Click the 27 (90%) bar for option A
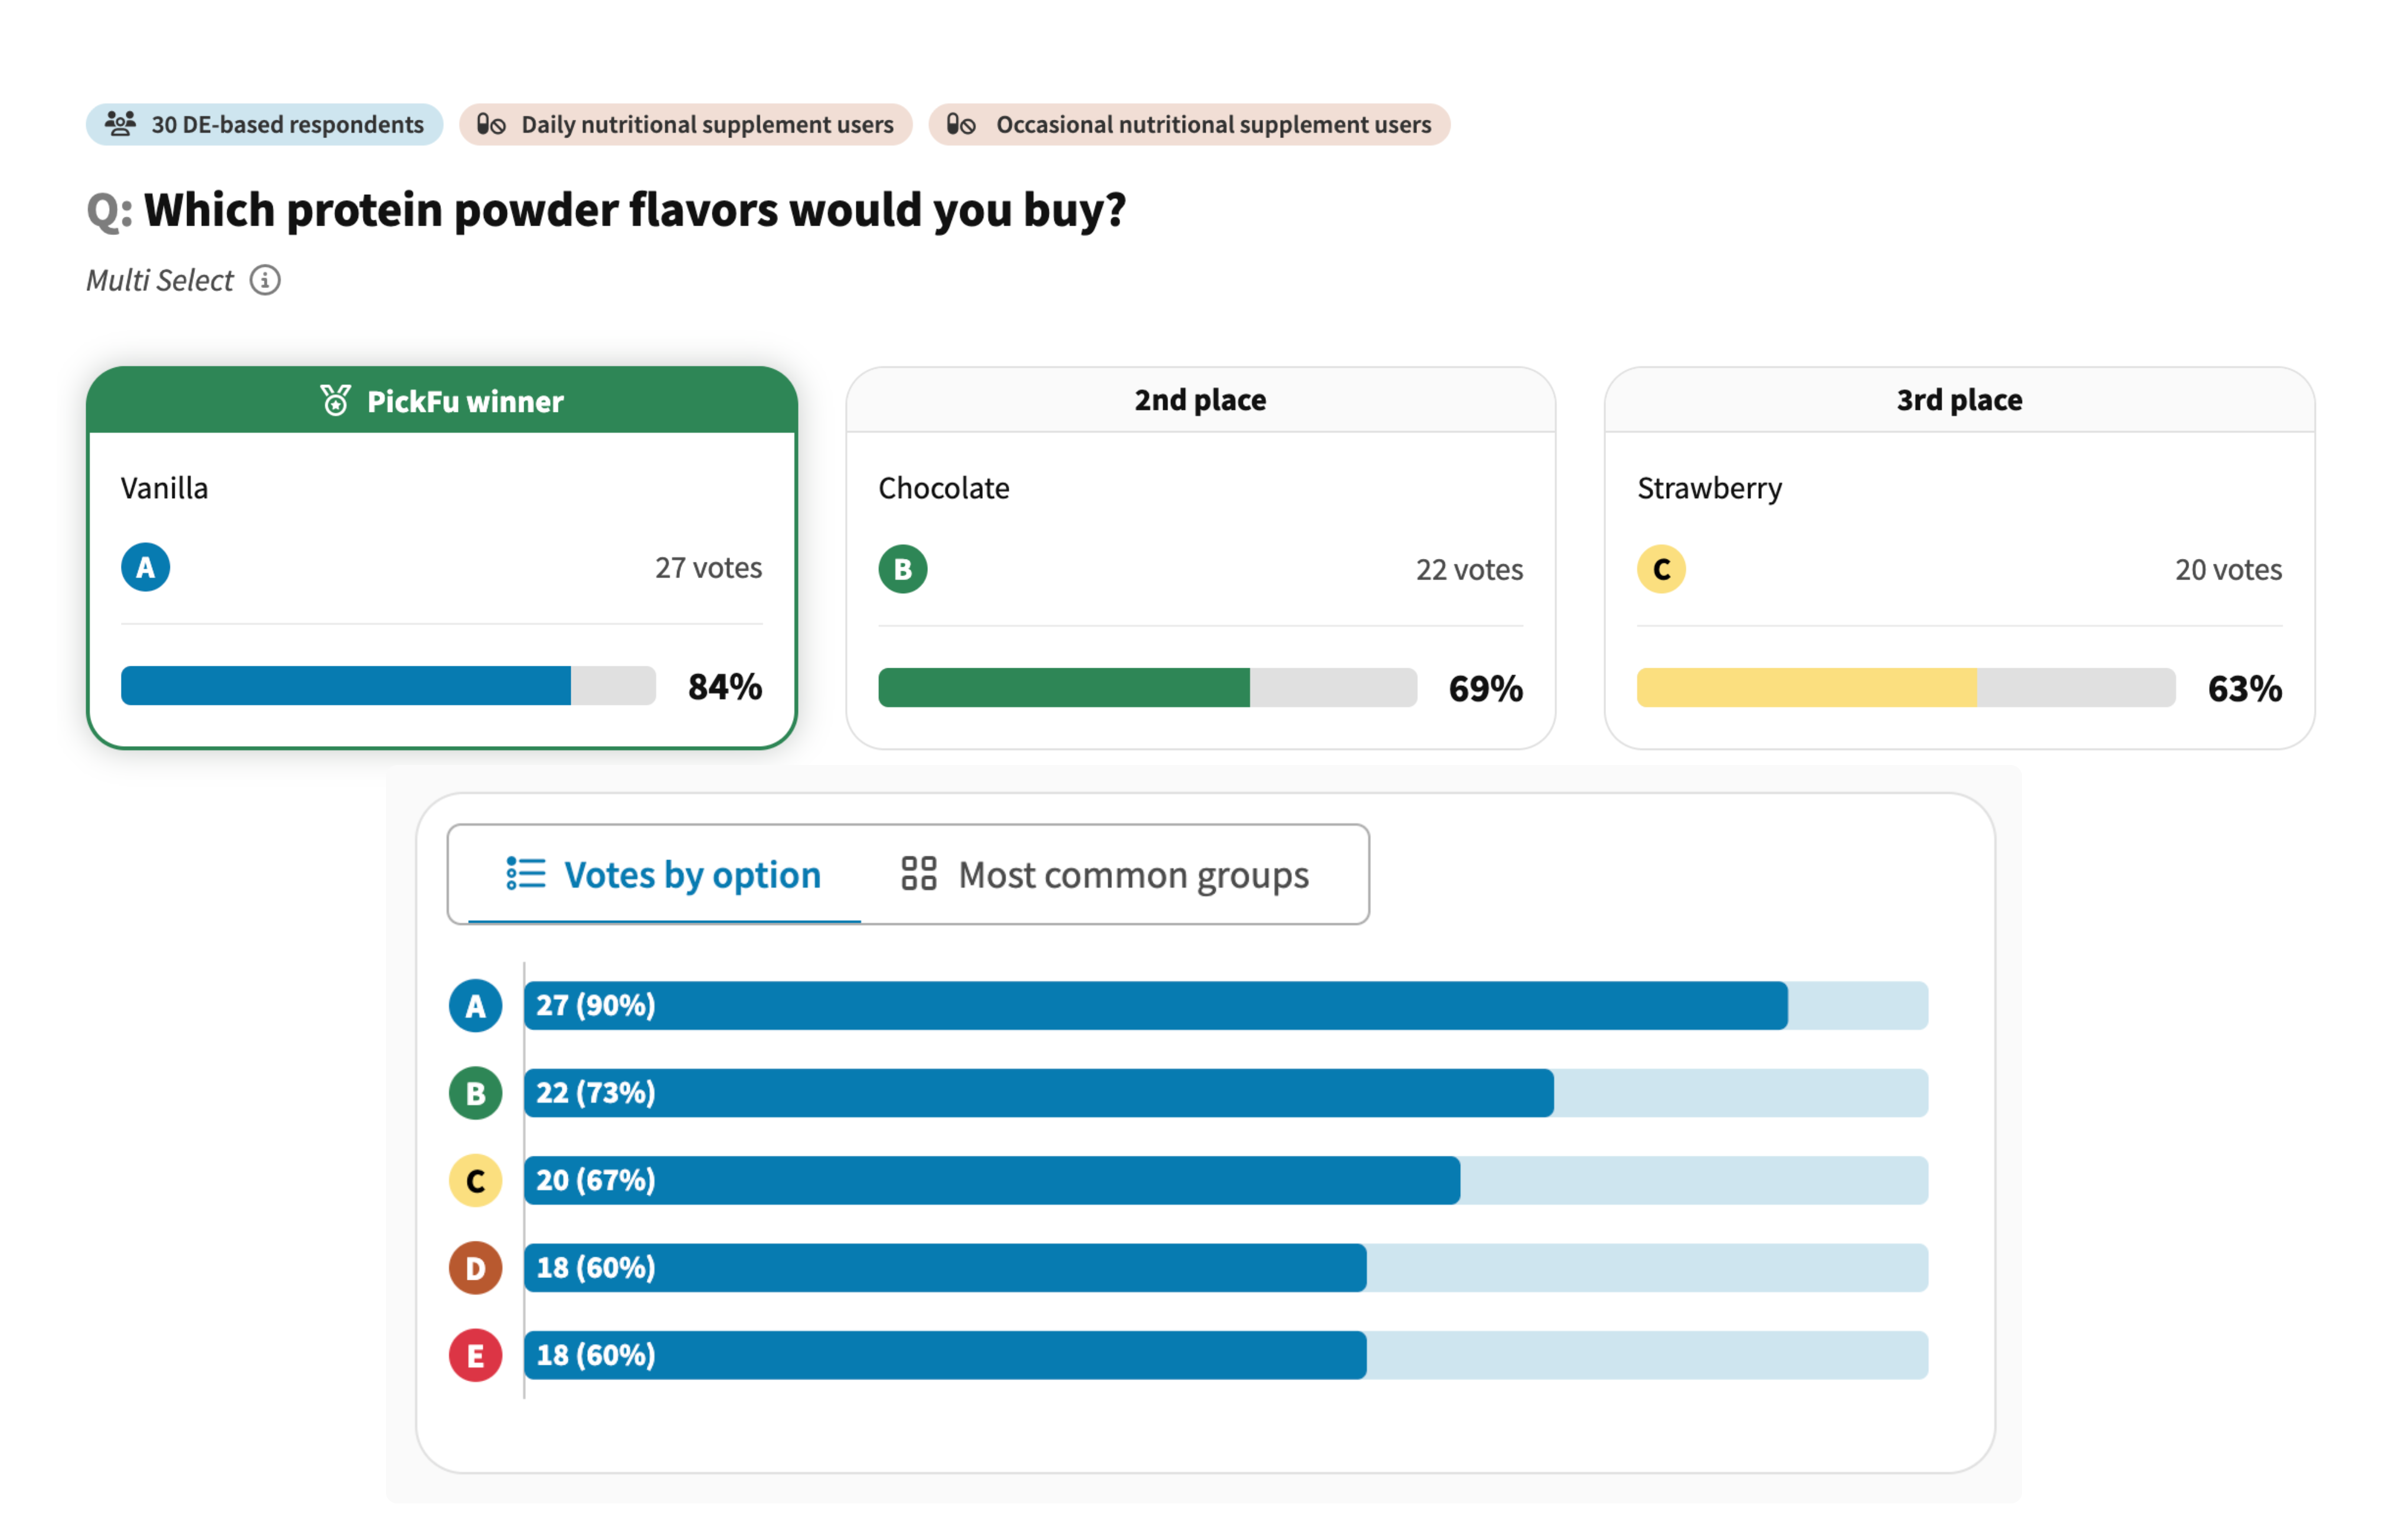This screenshot has height=1530, width=2408. click(1155, 1005)
